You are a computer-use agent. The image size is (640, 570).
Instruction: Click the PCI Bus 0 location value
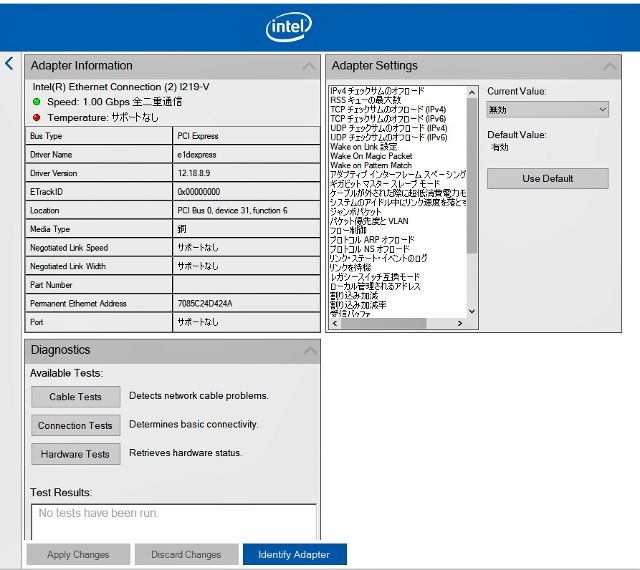(x=232, y=211)
